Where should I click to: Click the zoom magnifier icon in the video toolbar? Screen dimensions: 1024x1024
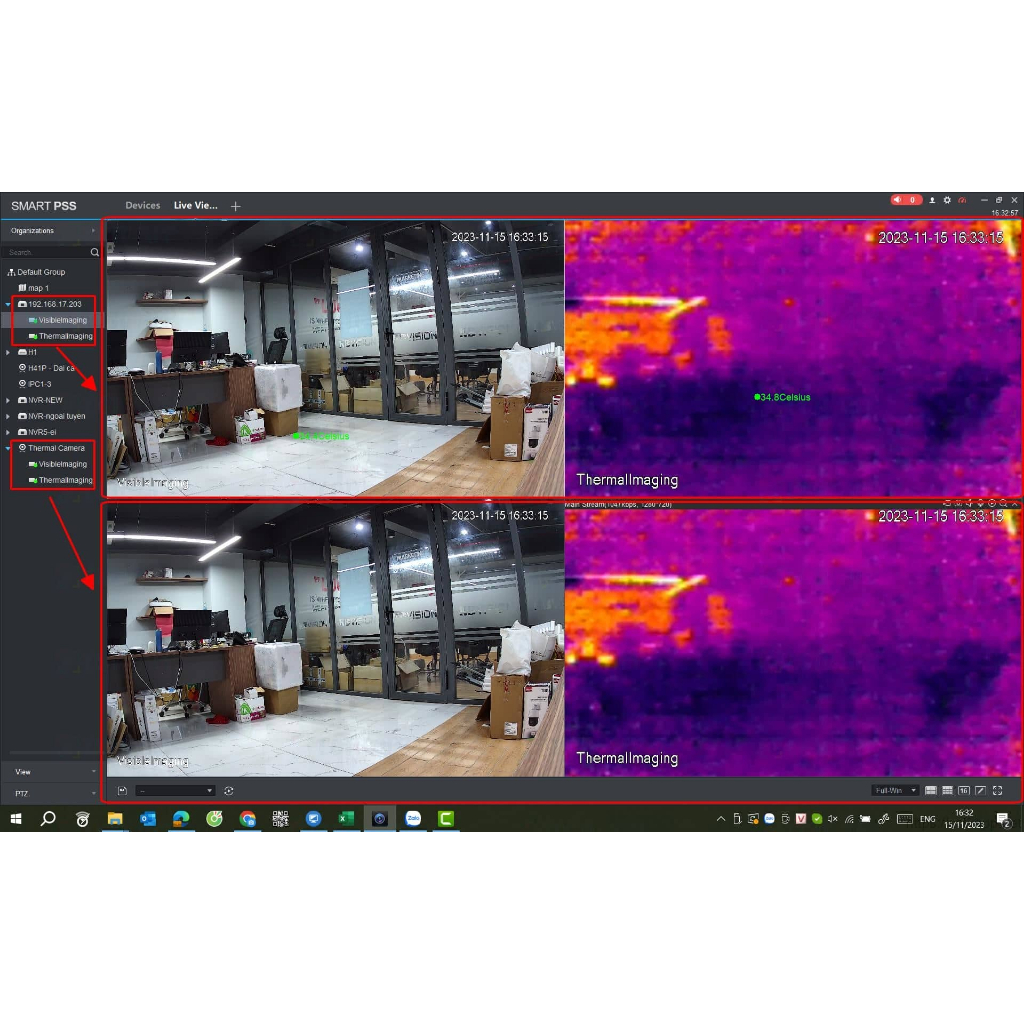coord(1004,504)
